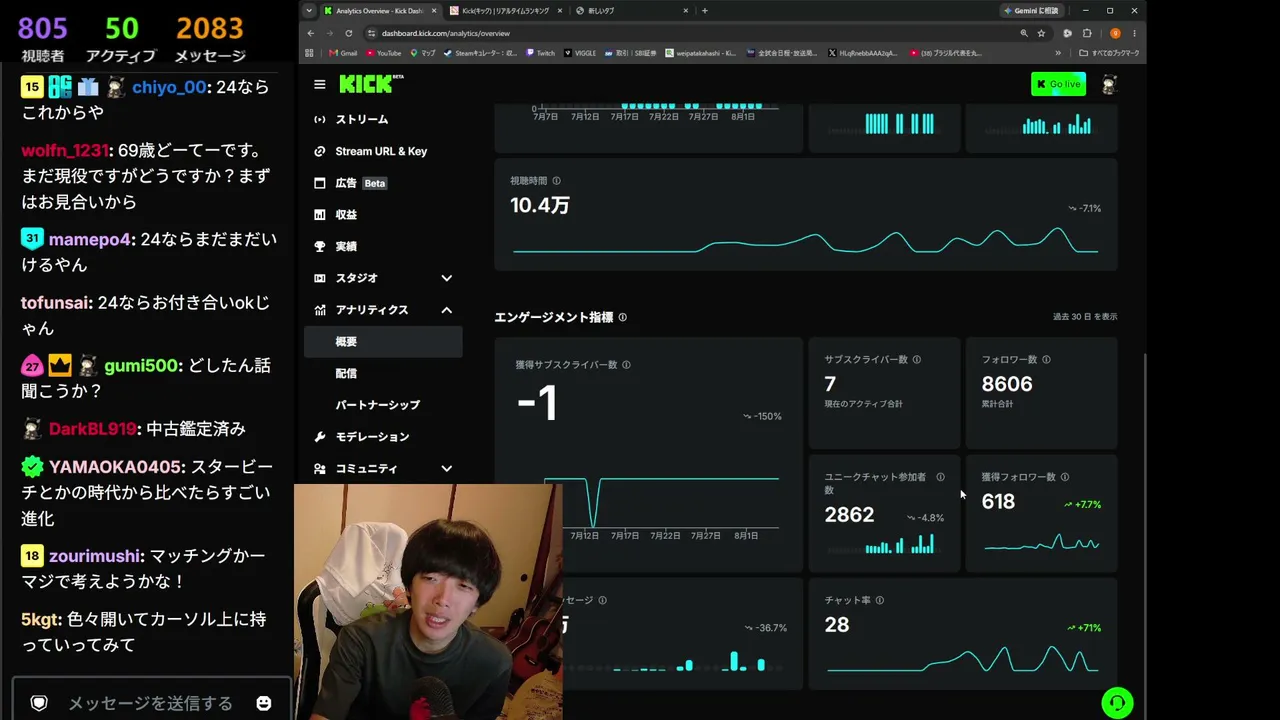This screenshot has width=1280, height=720.
Task: Switch to Analytics Overview browser tab
Action: pyautogui.click(x=380, y=11)
